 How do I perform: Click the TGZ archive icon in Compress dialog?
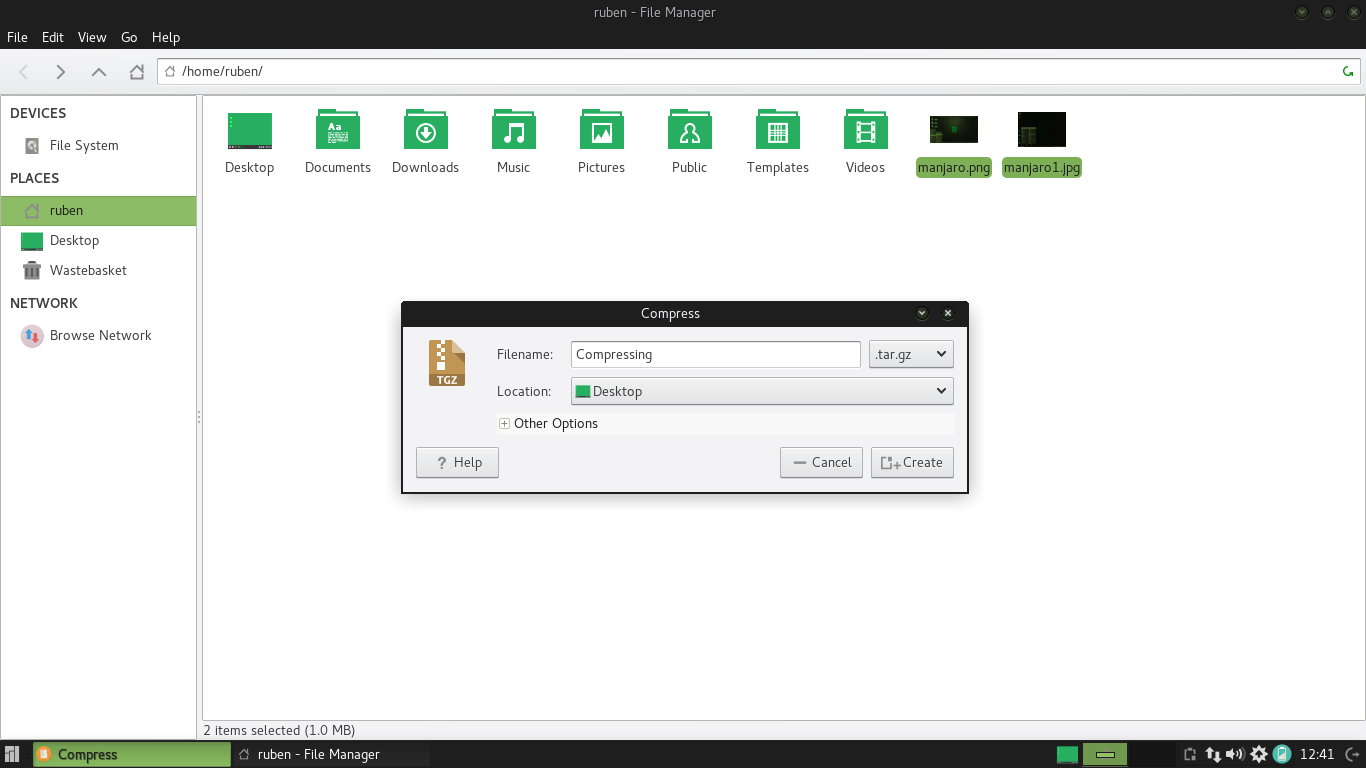click(447, 362)
